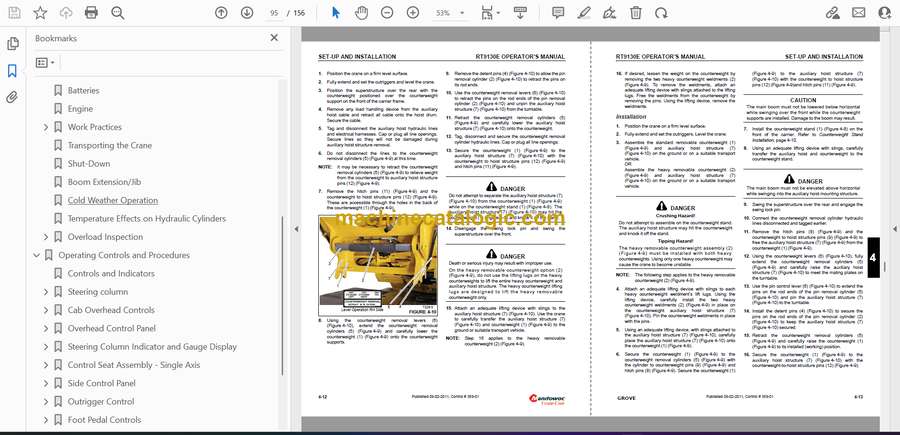Choose the selection arrow tool

coord(336,13)
